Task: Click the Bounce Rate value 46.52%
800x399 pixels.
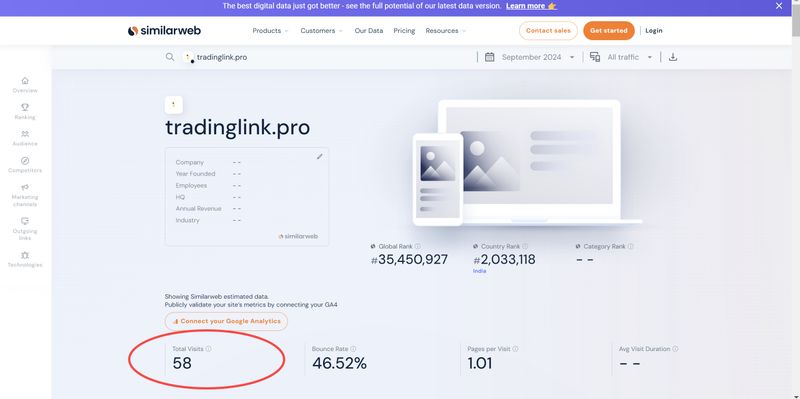Action: [x=339, y=363]
